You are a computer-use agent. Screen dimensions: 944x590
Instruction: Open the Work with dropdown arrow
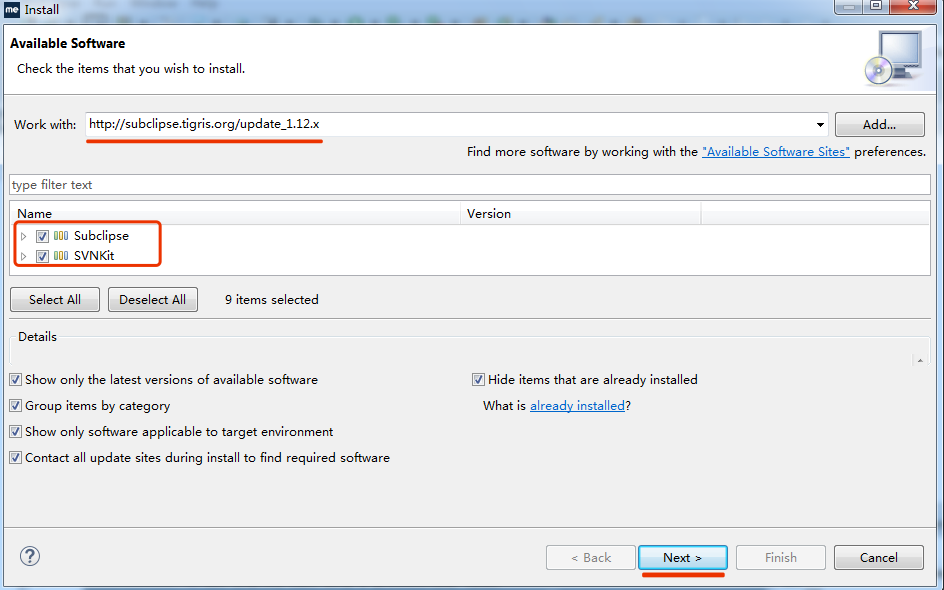pos(820,125)
